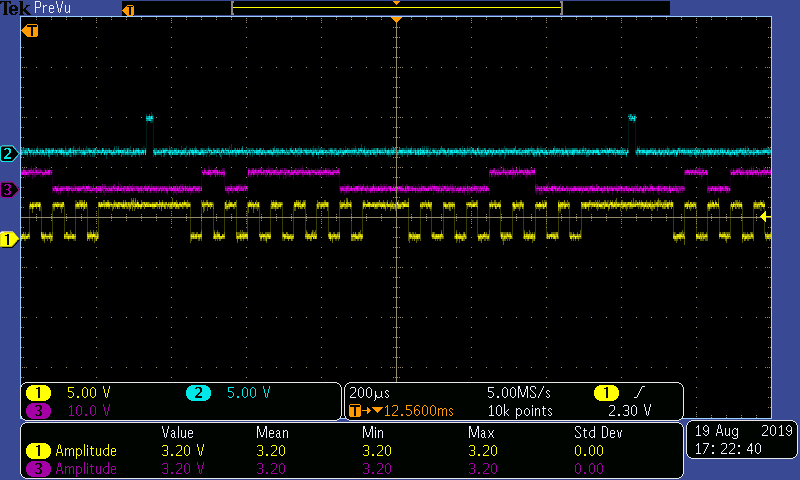The width and height of the screenshot is (800, 480).
Task: Click the trigger source 1 badge near rising edge
Action: (606, 393)
